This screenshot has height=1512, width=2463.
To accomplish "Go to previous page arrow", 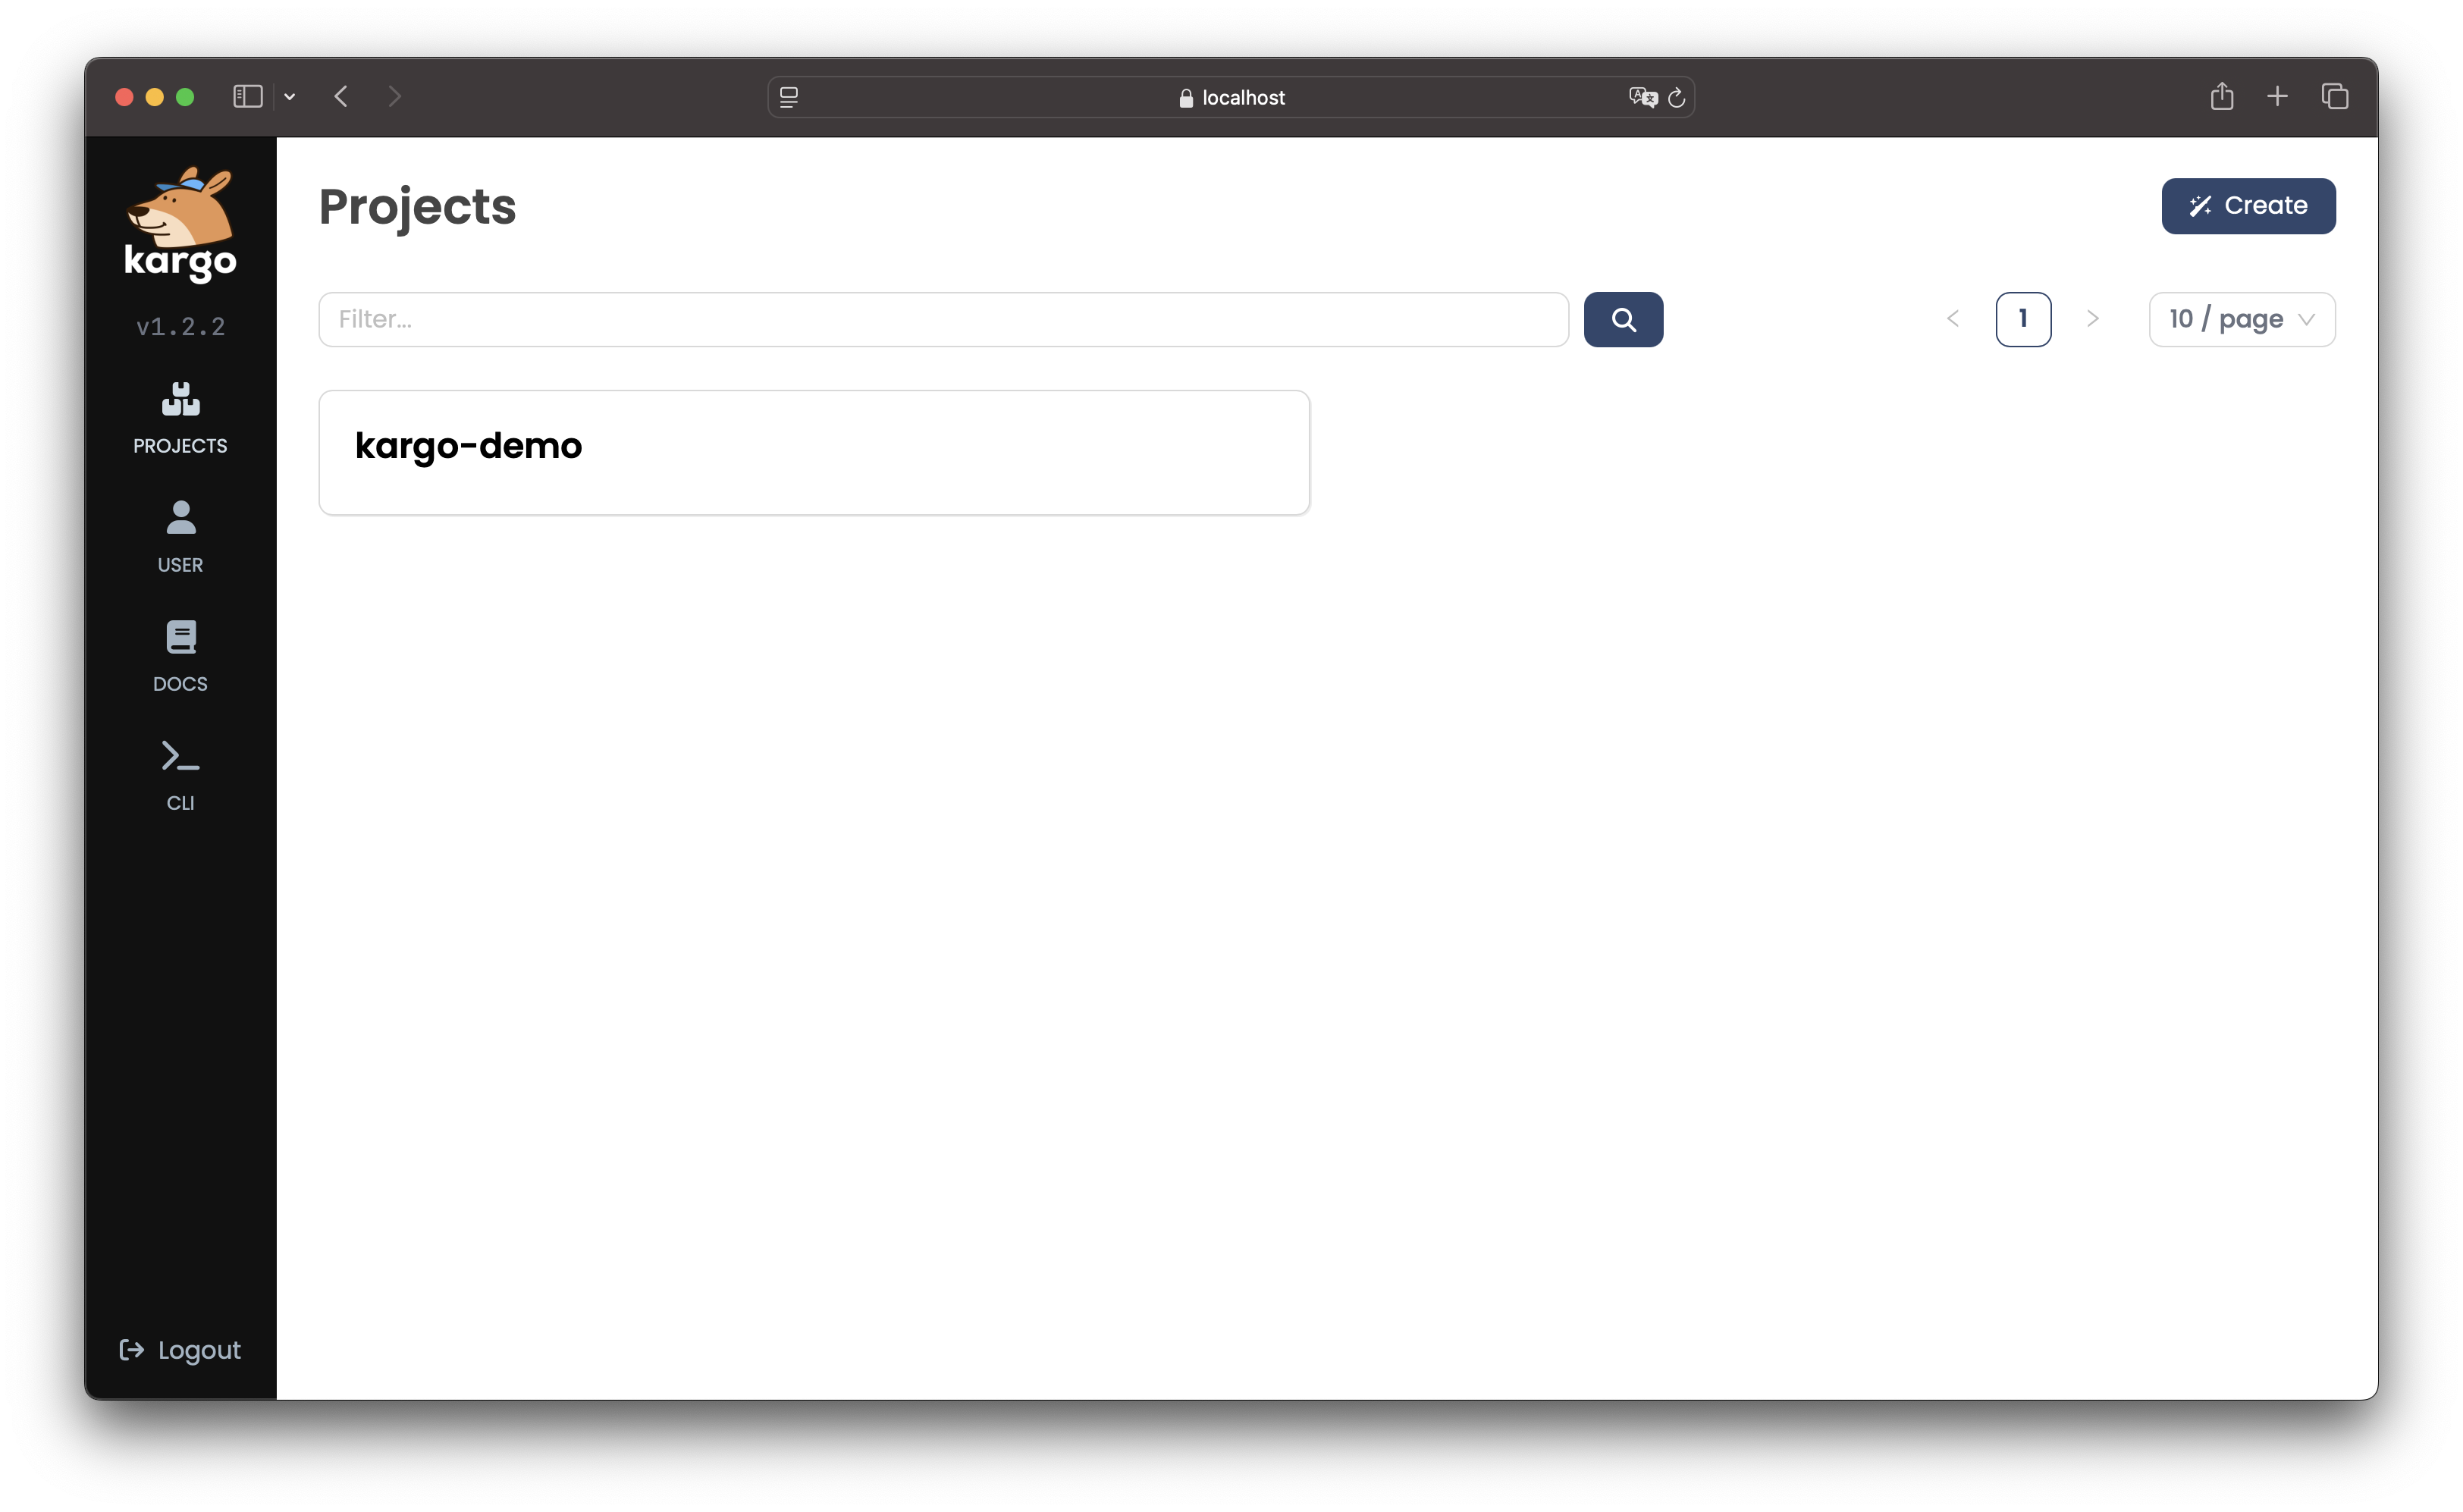I will (x=1952, y=319).
